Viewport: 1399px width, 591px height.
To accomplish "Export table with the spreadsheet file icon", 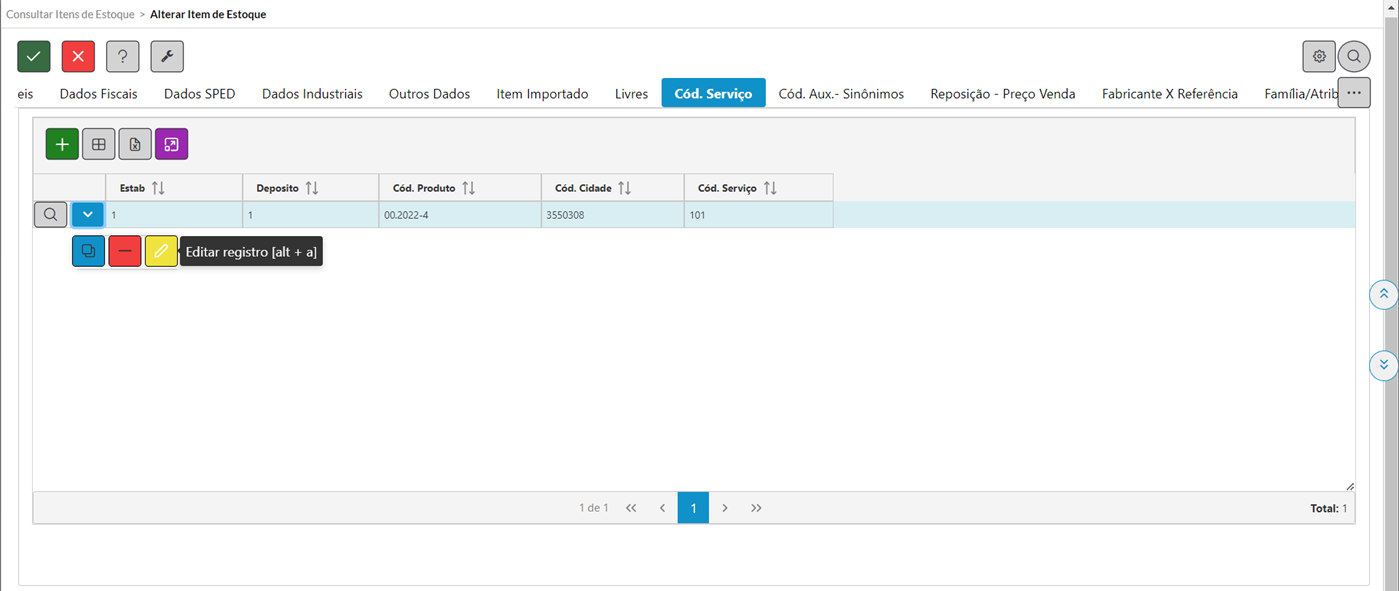I will 135,144.
